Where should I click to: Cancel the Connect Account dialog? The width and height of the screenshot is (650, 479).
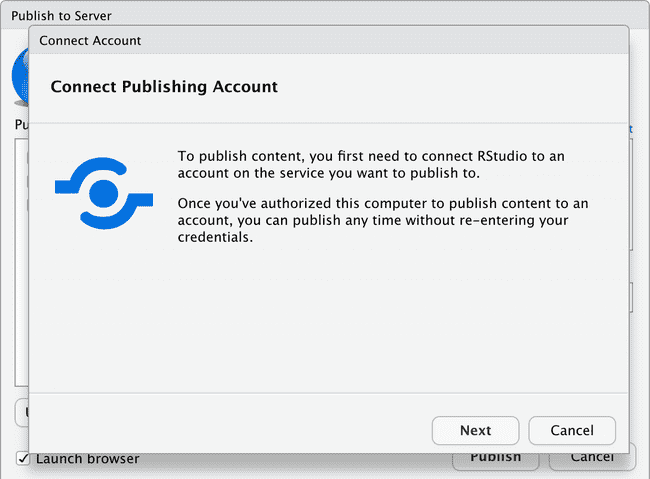[572, 430]
